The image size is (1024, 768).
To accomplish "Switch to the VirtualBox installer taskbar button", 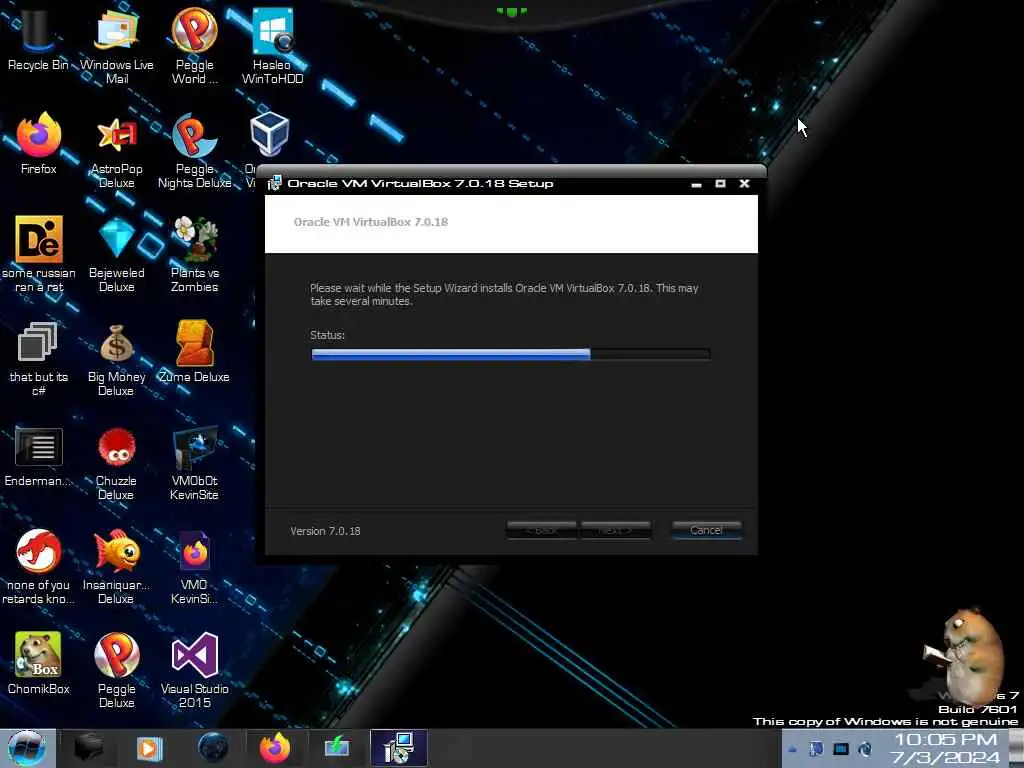I will (399, 748).
